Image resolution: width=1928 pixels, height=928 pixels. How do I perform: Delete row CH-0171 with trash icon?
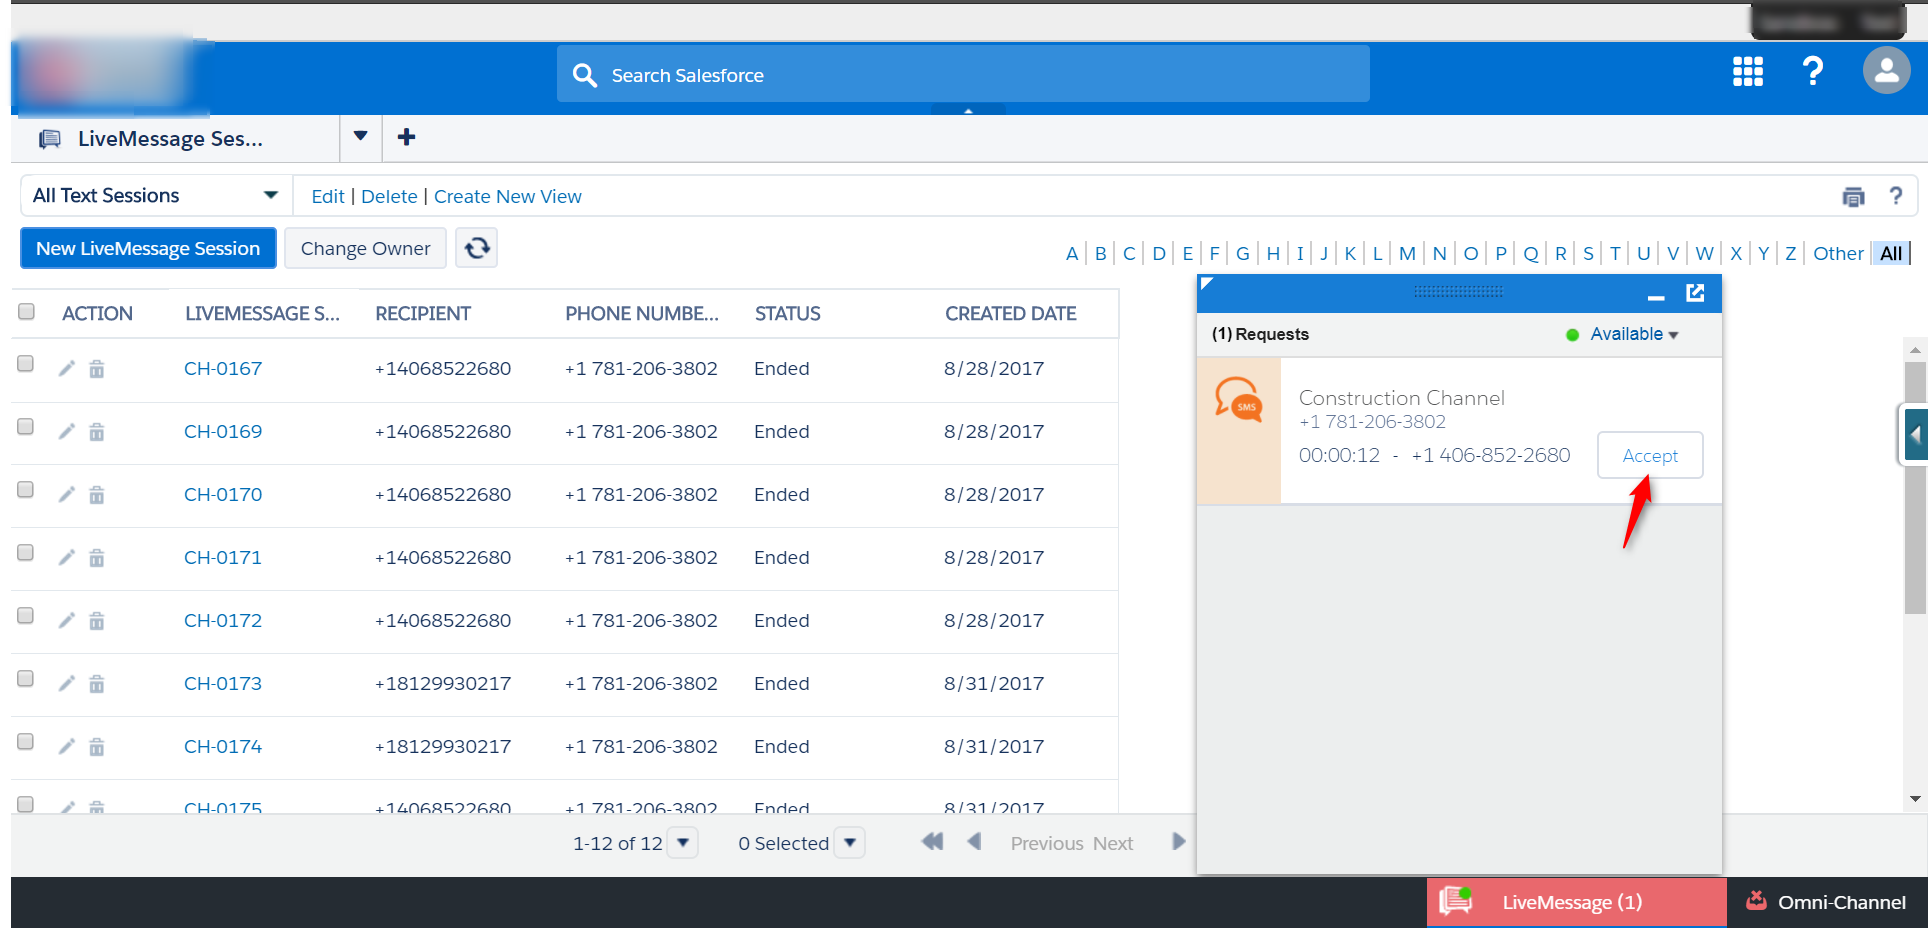point(97,558)
